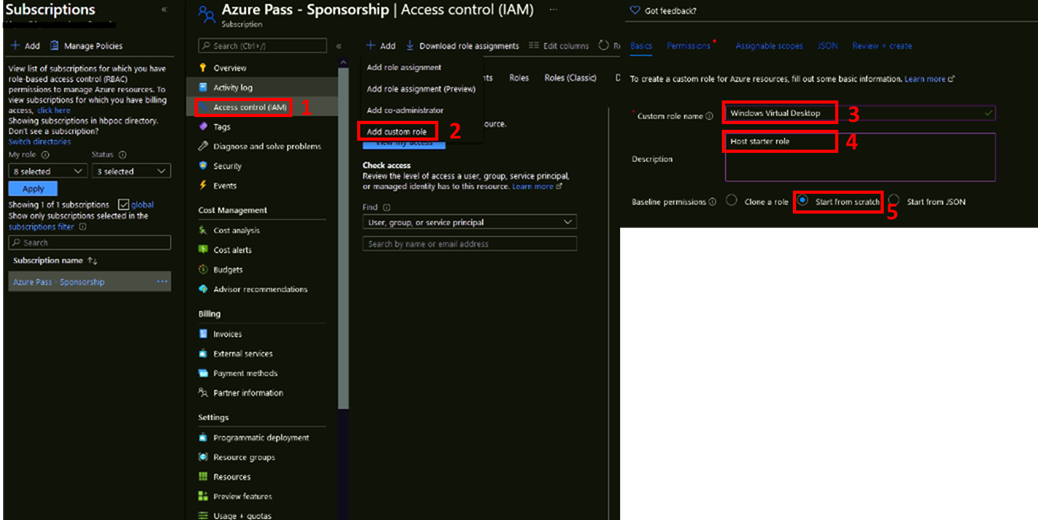
Task: Click the Budgets icon
Action: pyautogui.click(x=203, y=269)
